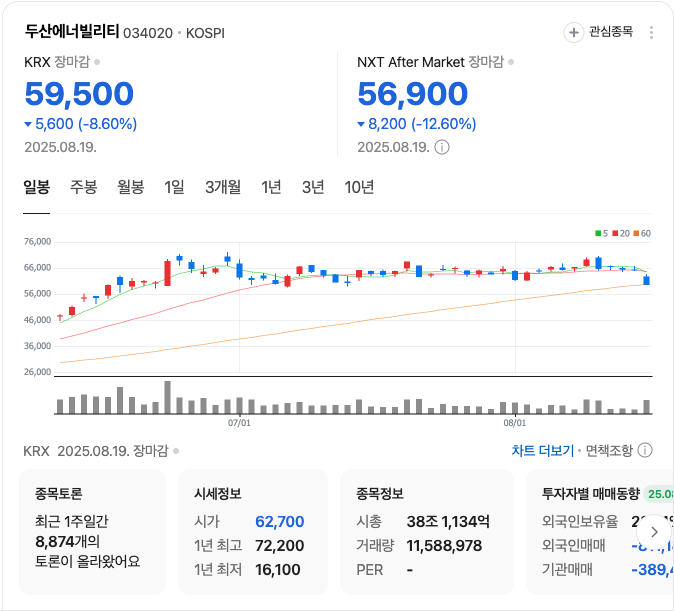This screenshot has width=674, height=611.
Task: Click the stock code 034020
Action: pyautogui.click(x=148, y=33)
